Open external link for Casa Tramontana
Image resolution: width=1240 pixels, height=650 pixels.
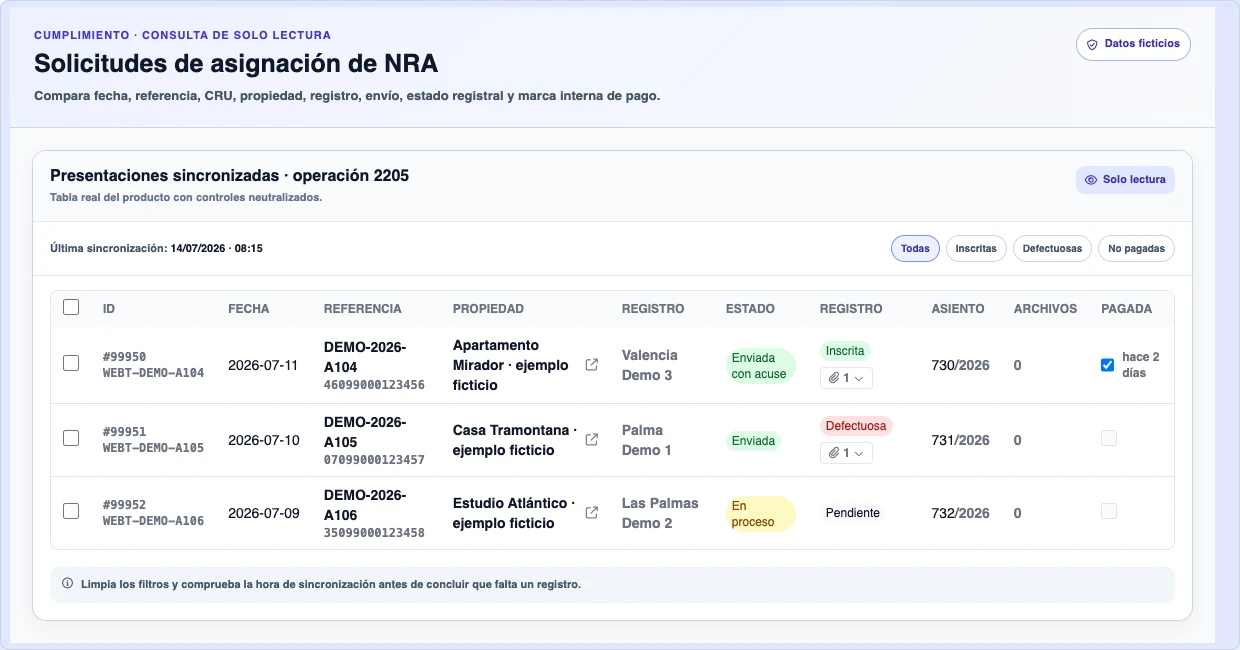(591, 440)
